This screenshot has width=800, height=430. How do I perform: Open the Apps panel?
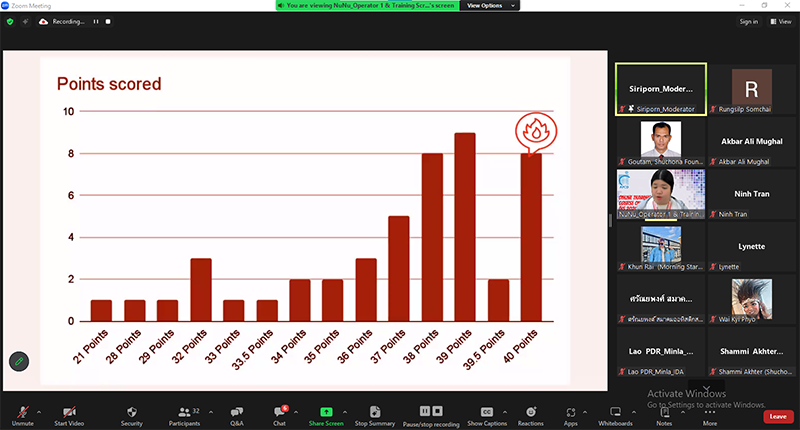pos(570,415)
